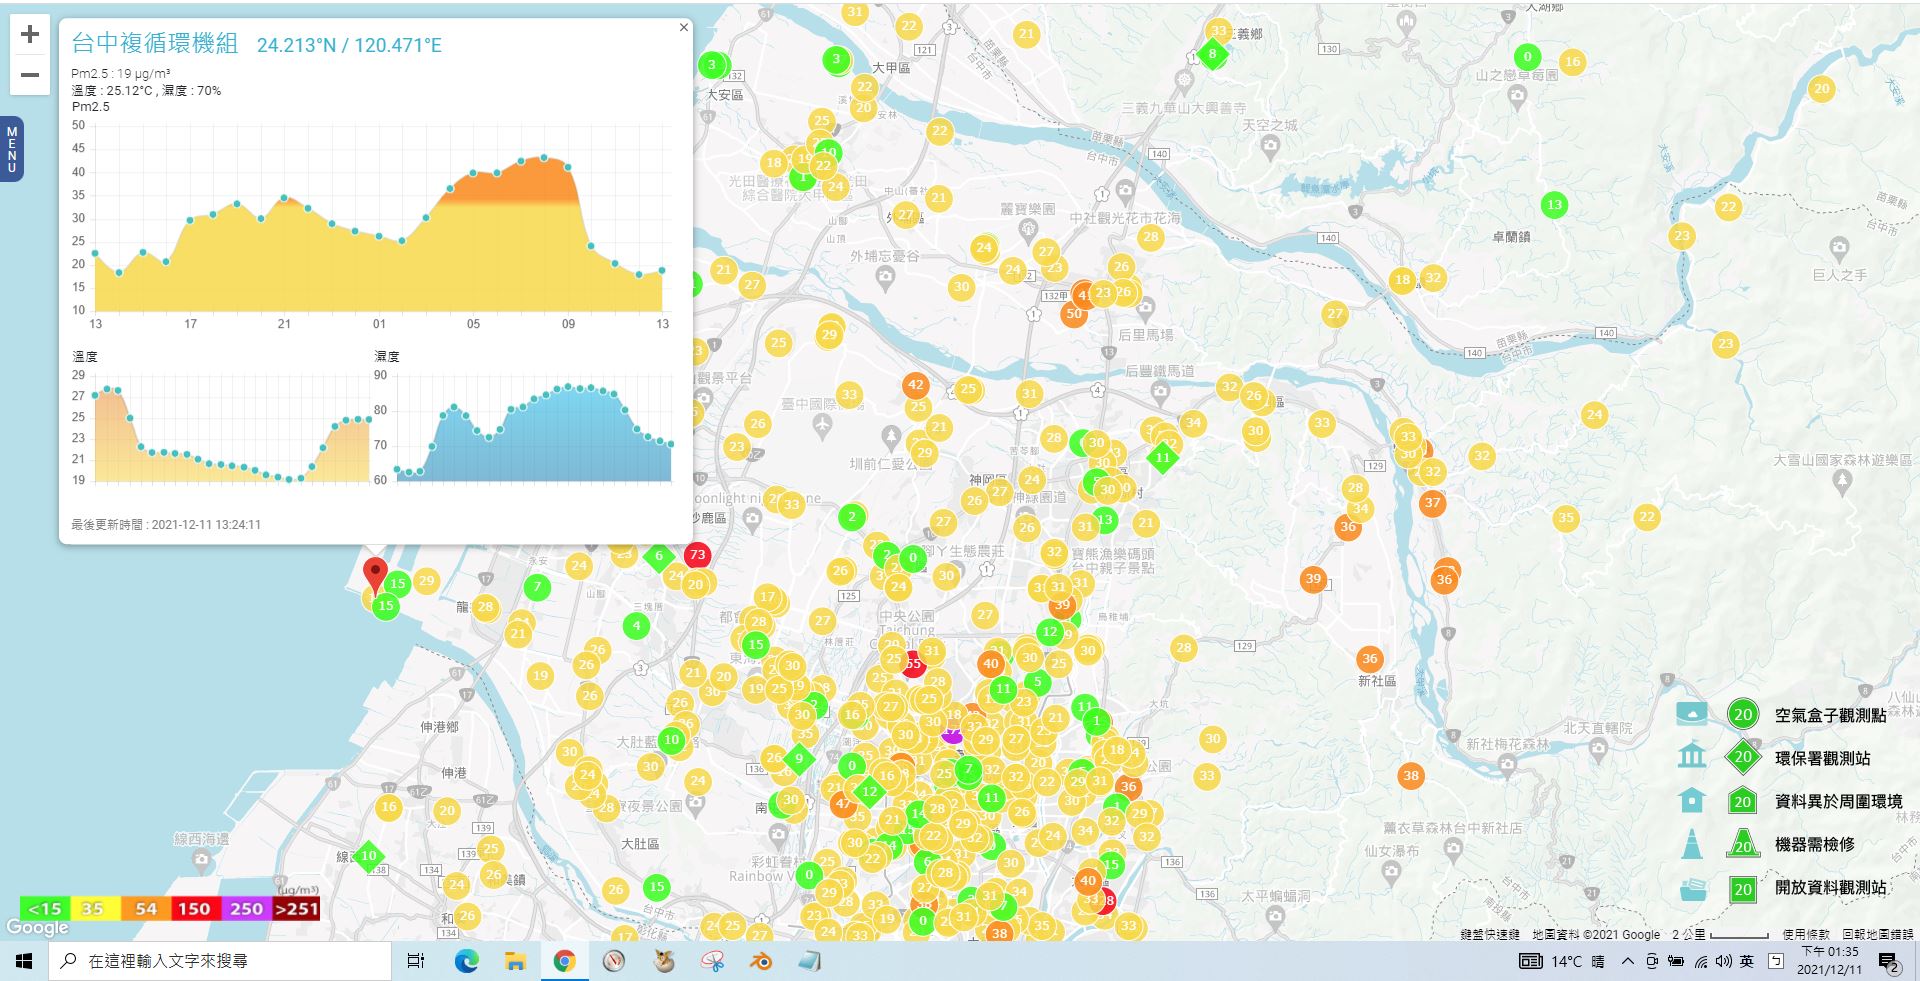Open 鍵盤快速鍵 keyboard shortcuts link
This screenshot has height=981, width=1920.
(1490, 934)
